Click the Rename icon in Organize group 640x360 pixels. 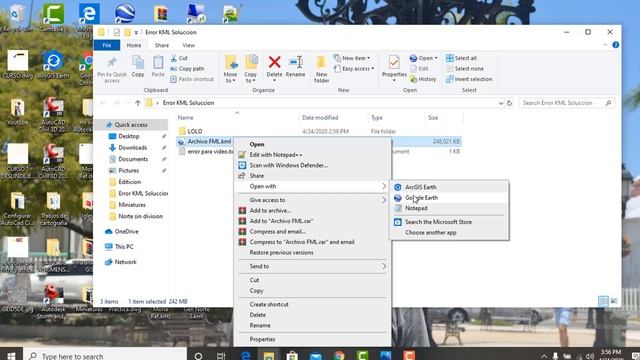[x=296, y=62]
